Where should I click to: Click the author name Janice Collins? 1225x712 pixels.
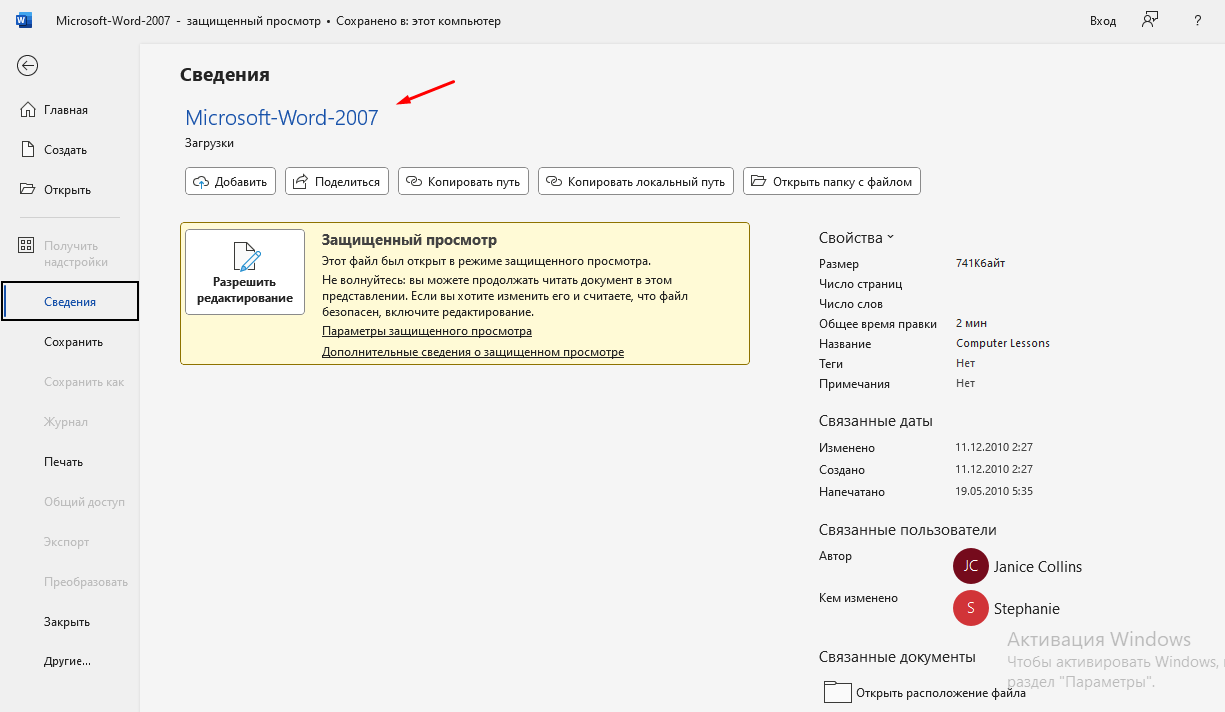[1038, 566]
